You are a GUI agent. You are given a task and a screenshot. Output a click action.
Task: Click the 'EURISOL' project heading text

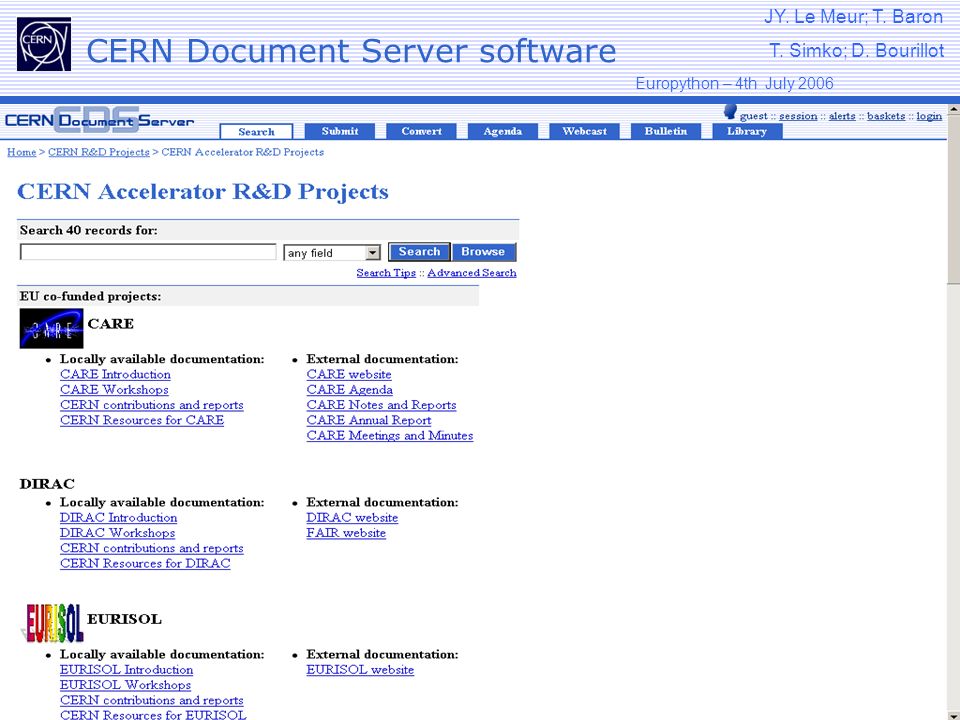click(x=124, y=619)
